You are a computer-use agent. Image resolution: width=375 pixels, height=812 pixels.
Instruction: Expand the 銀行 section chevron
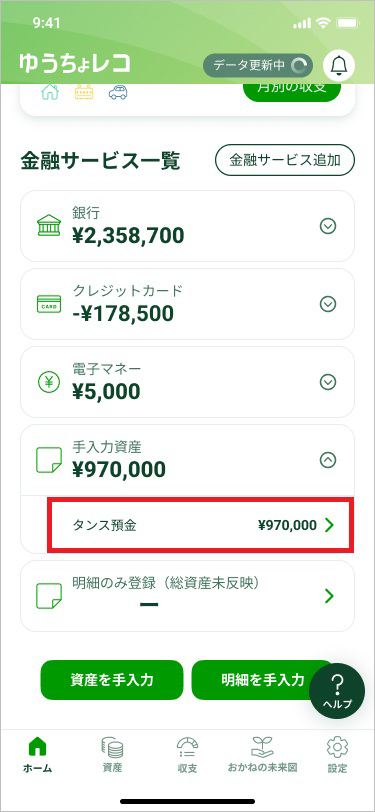click(x=328, y=226)
